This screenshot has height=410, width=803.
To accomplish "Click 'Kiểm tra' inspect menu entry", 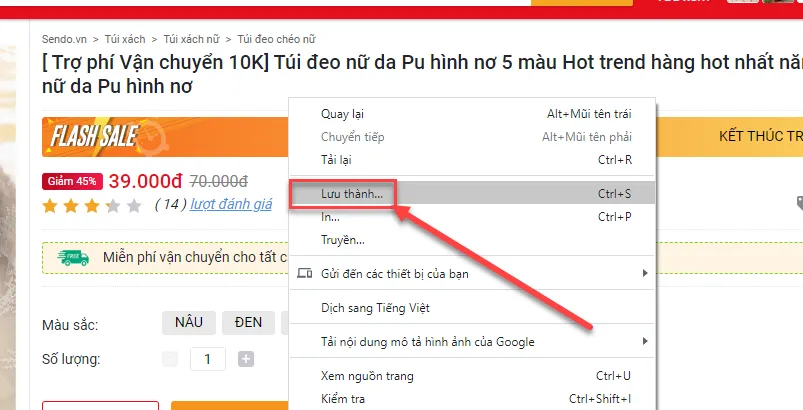I will 472,399.
